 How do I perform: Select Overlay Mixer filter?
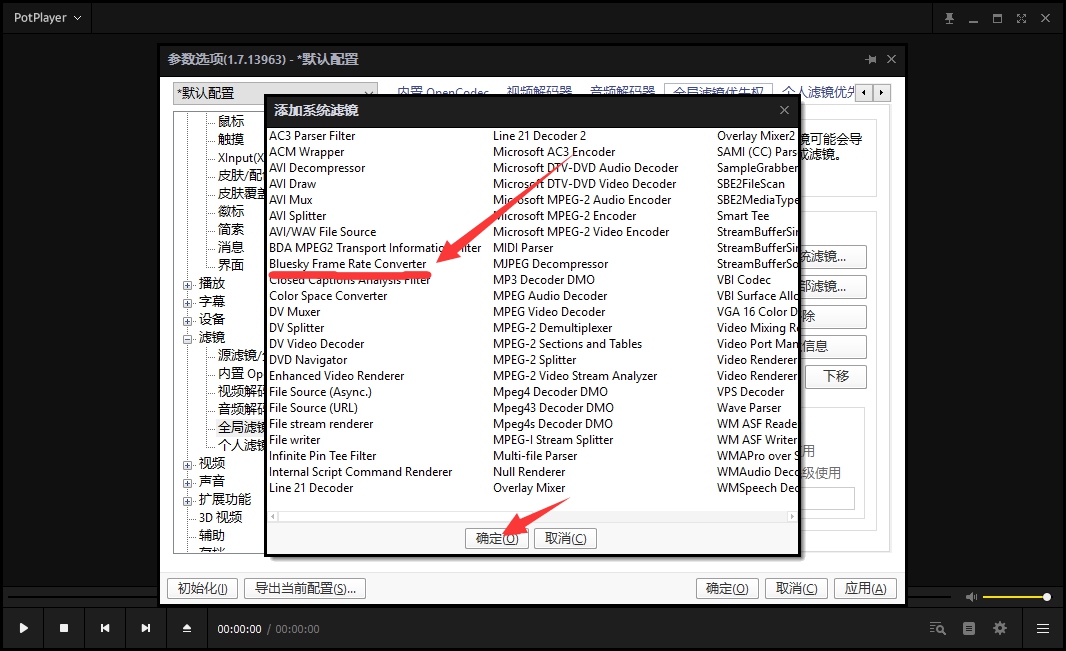tap(529, 488)
